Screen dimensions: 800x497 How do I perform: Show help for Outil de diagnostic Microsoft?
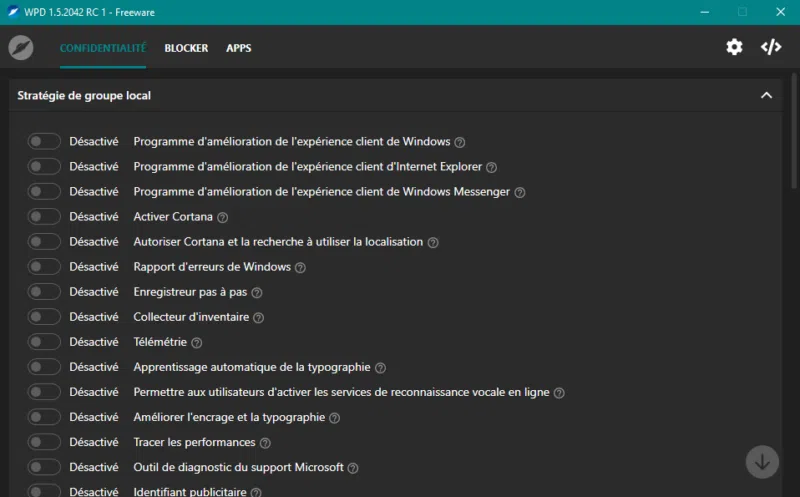[353, 468]
